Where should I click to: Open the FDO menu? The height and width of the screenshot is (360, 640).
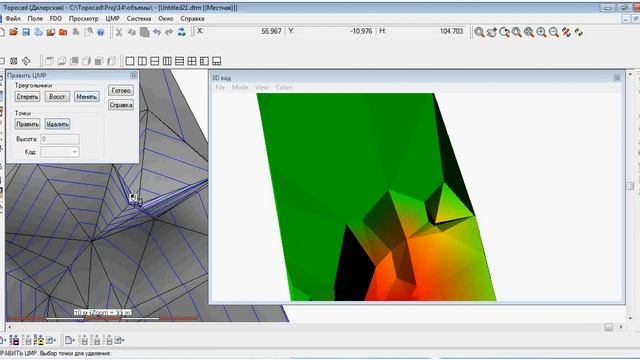pyautogui.click(x=56, y=19)
